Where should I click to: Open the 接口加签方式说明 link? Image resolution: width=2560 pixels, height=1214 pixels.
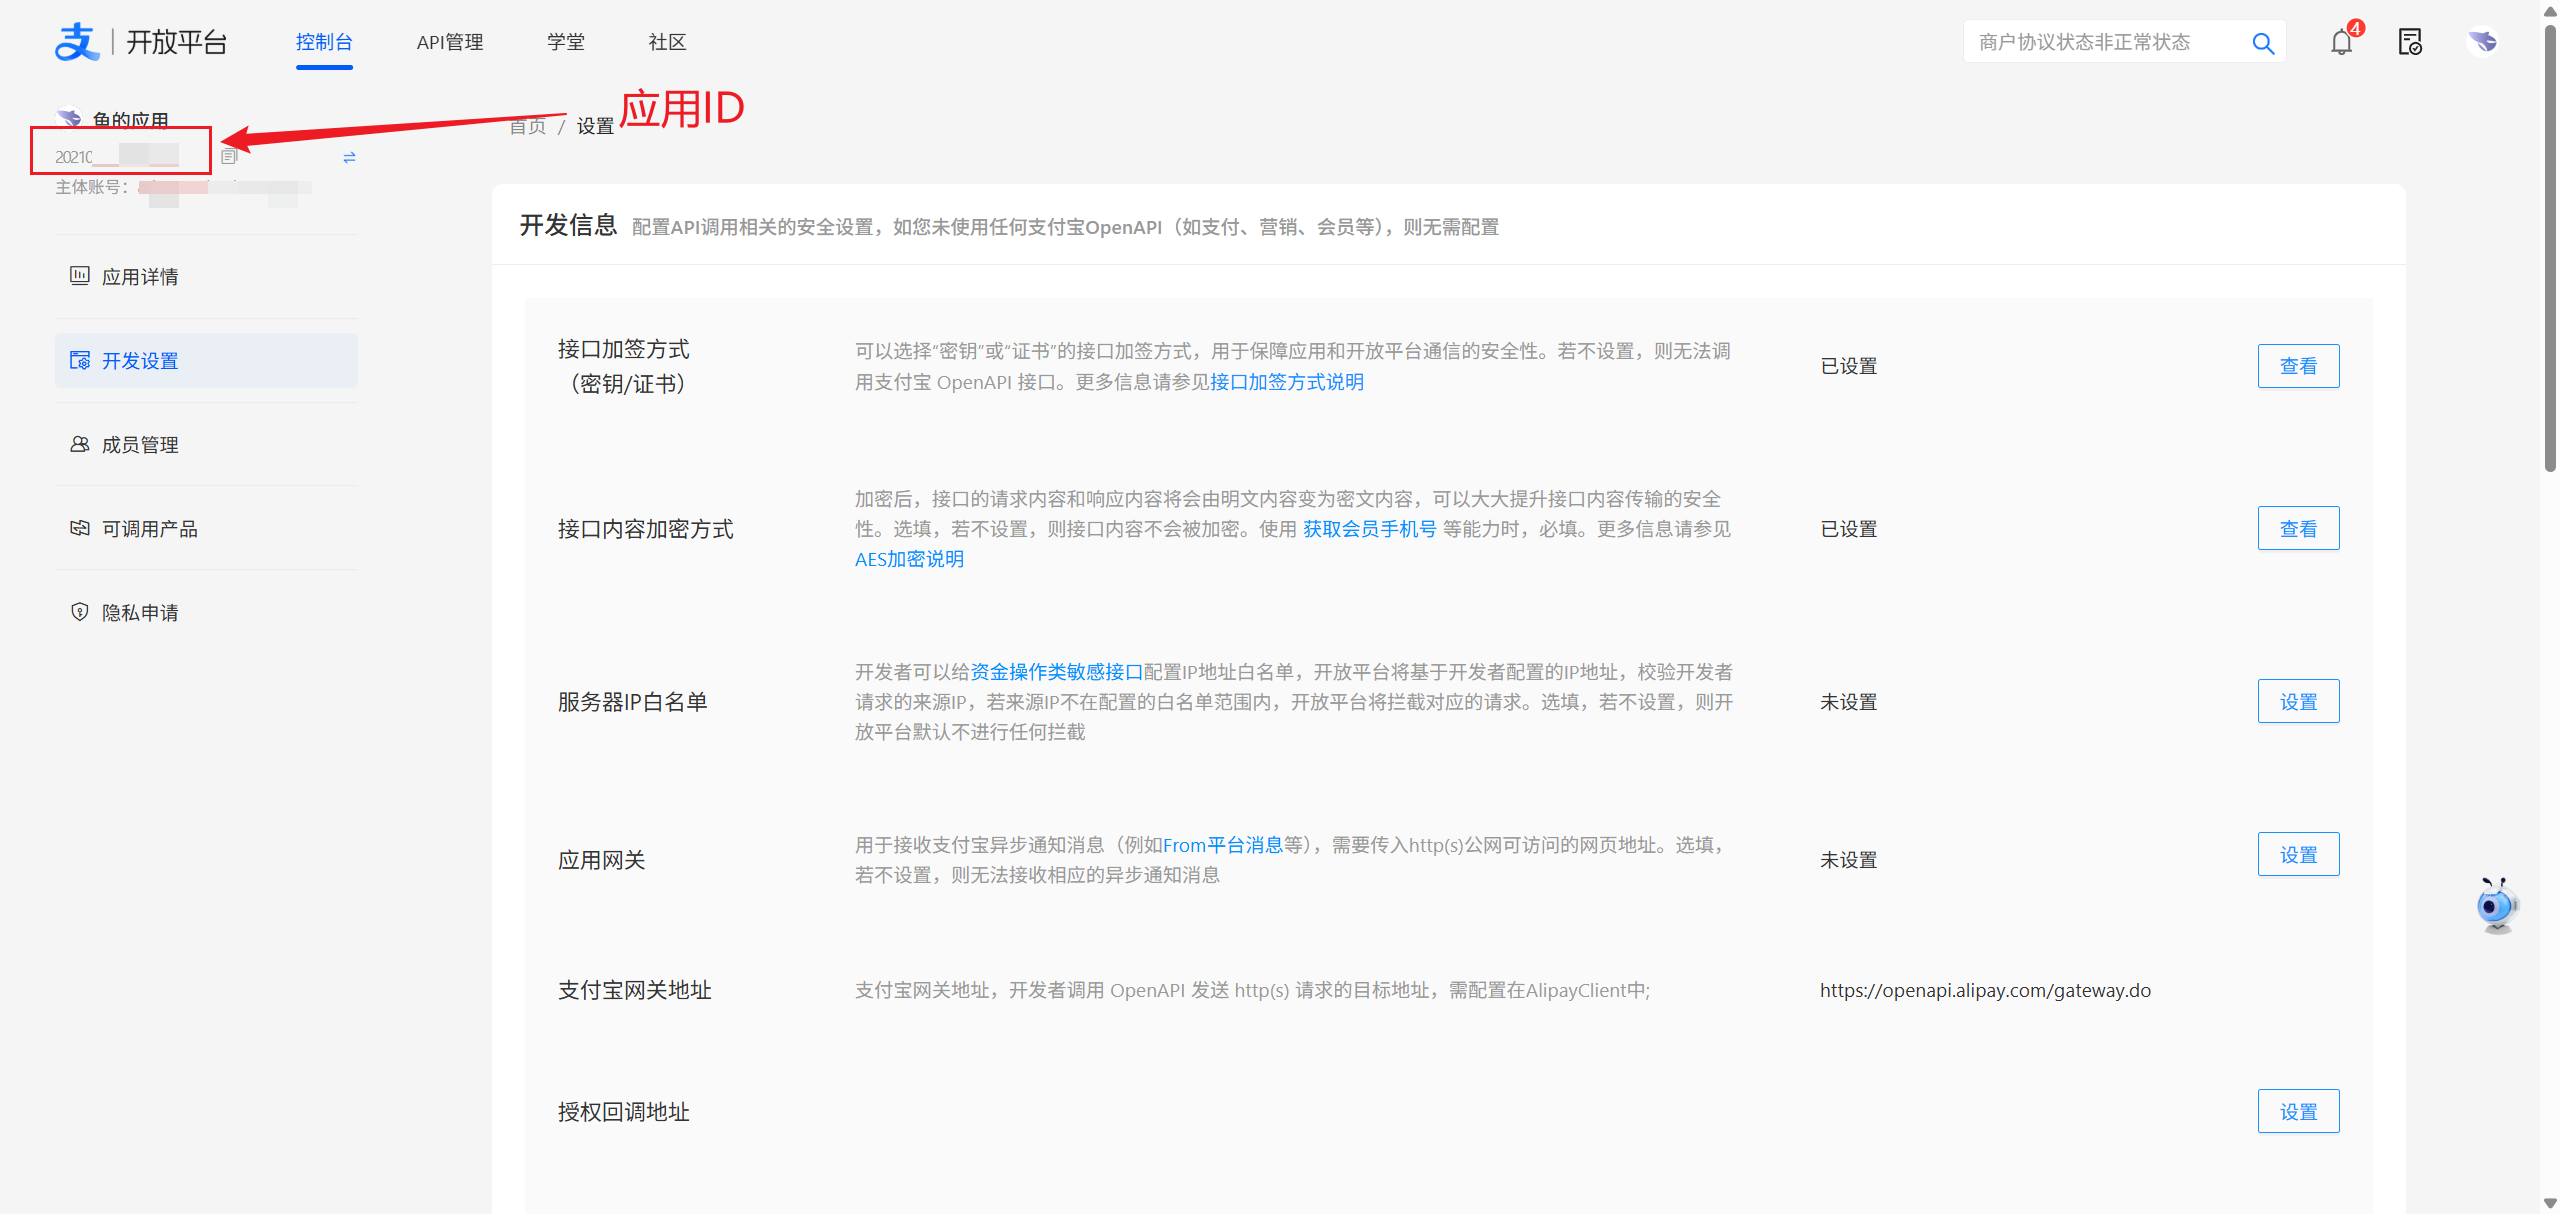click(1286, 382)
